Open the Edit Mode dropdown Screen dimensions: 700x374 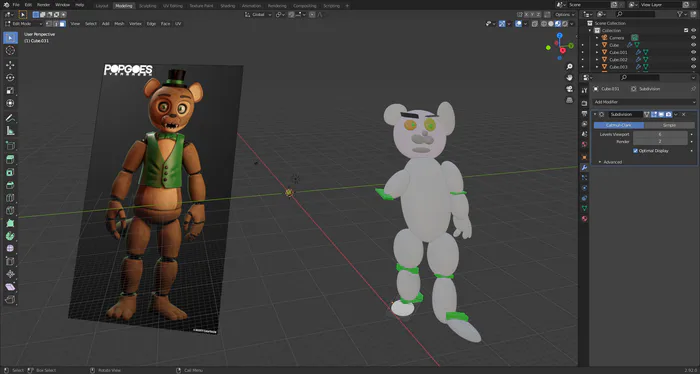point(23,24)
